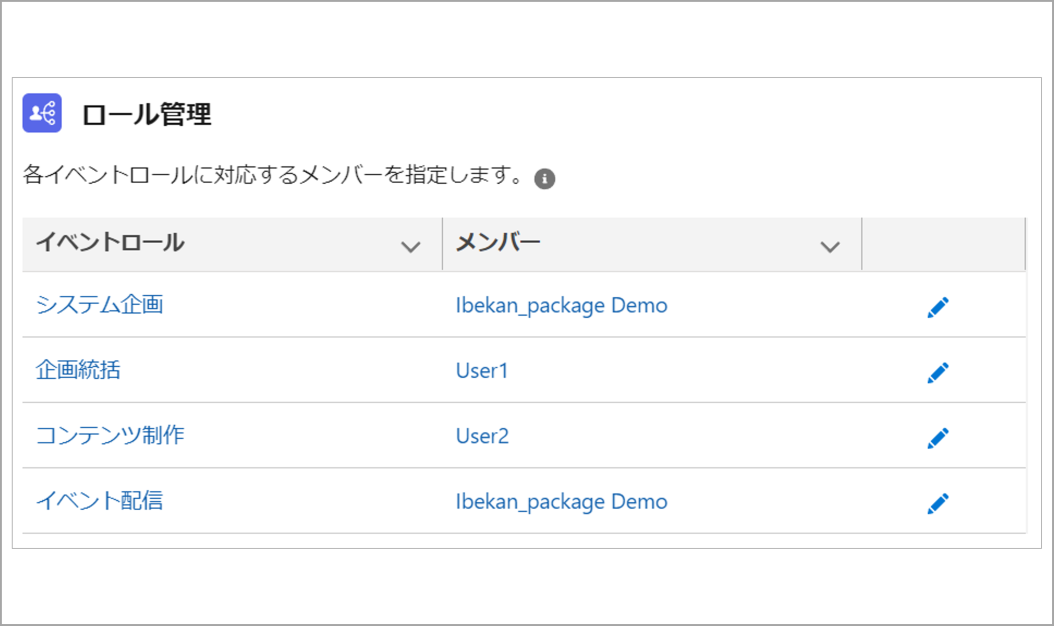This screenshot has width=1054, height=626.
Task: Open Ibekan_package Demo in the イベント配信 row
Action: pyautogui.click(x=561, y=501)
